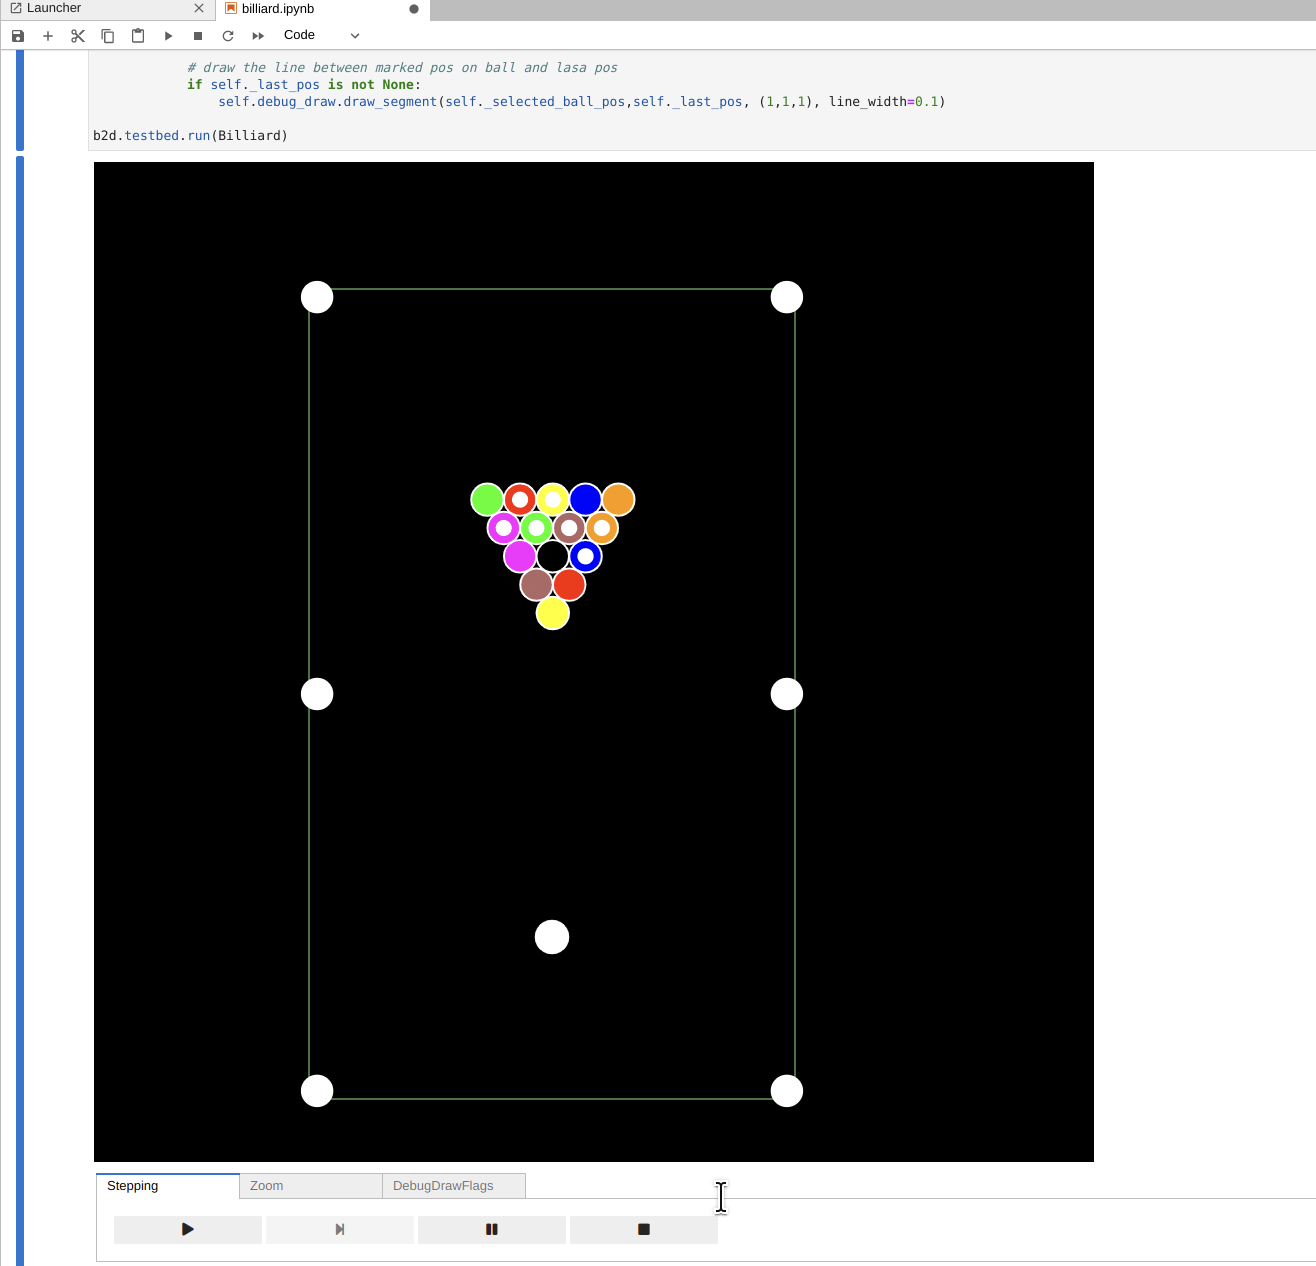Image resolution: width=1316 pixels, height=1266 pixels.
Task: Open the cell type dropdown showing Code
Action: 321,35
